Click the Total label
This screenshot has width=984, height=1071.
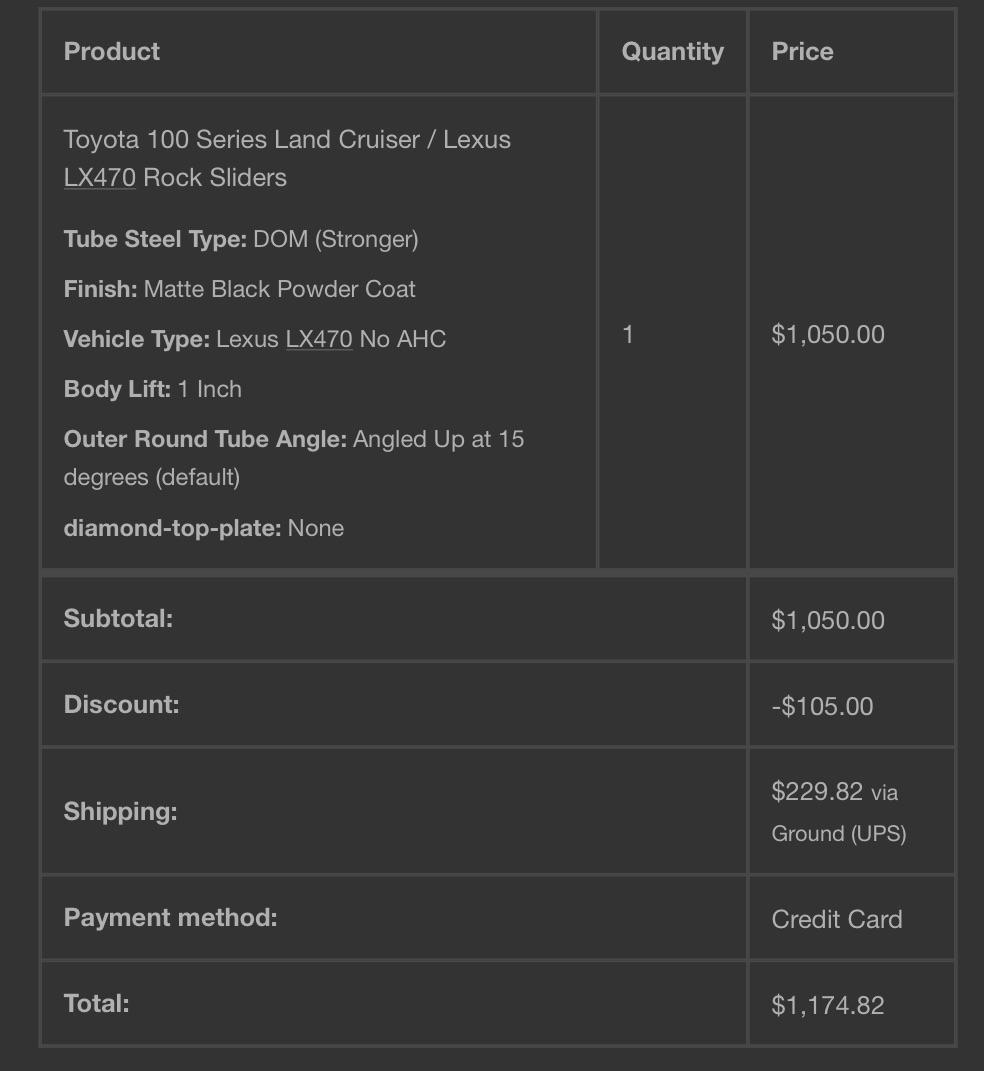96,1003
